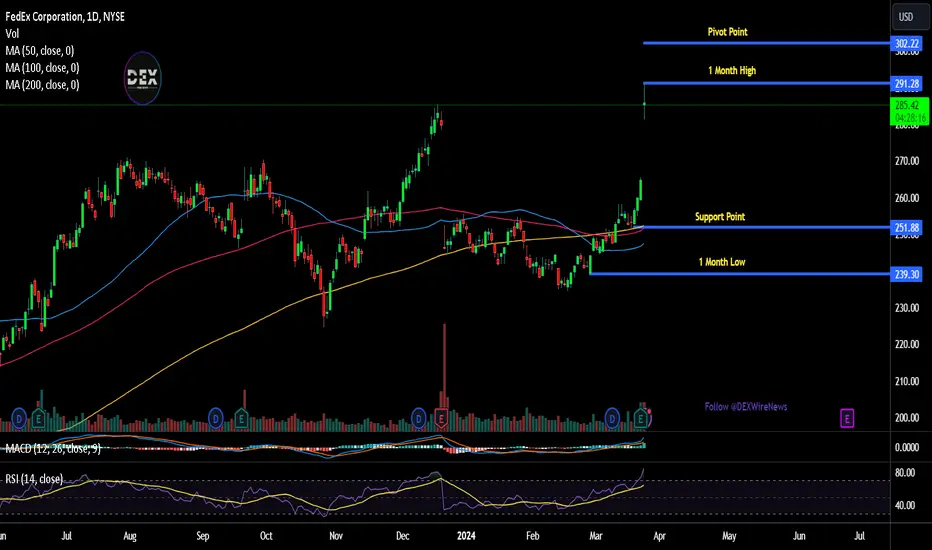The image size is (932, 550).
Task: Click the March dividend D marker
Action: (612, 419)
